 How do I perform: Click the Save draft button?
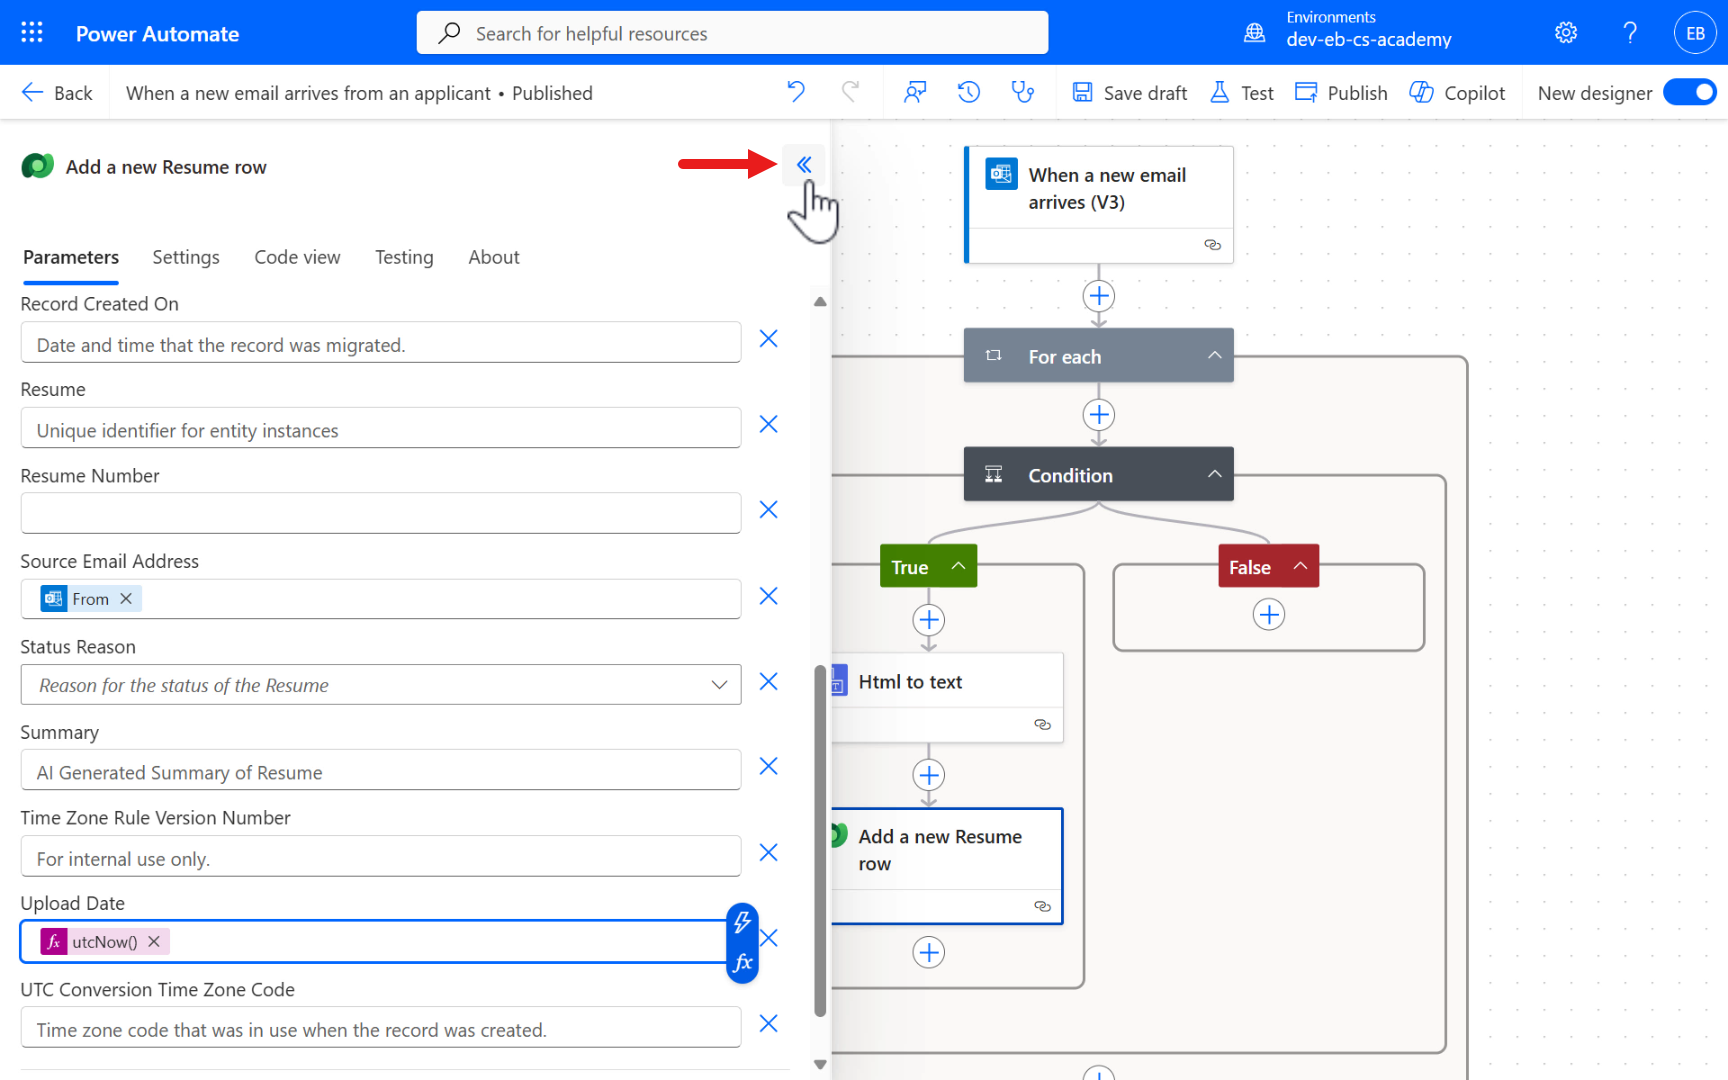pos(1130,93)
